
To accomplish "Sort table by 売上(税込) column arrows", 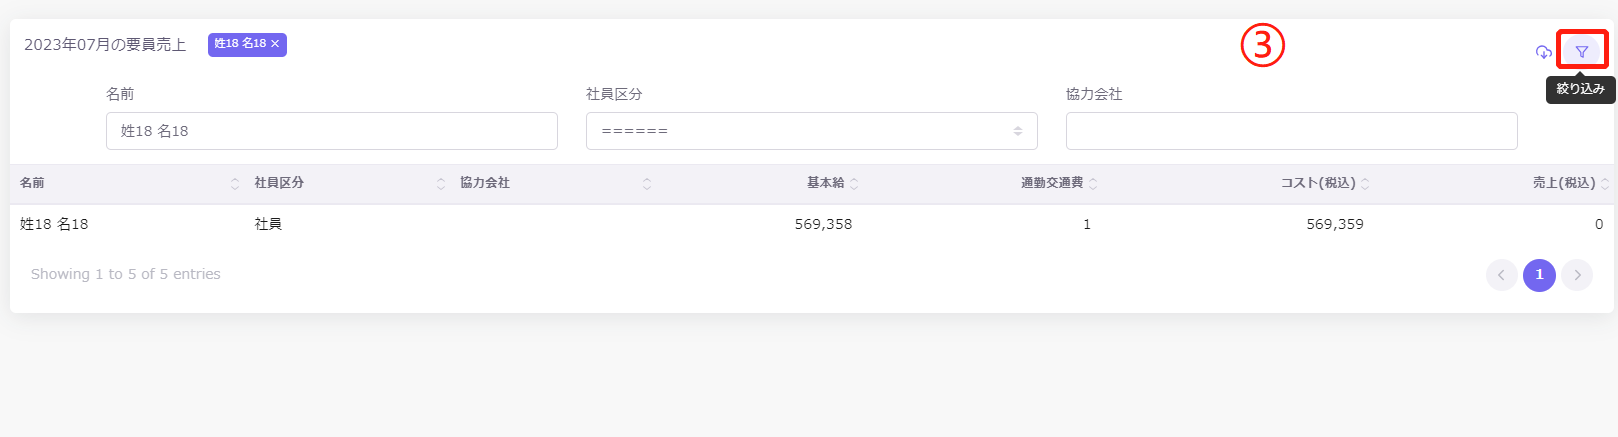I will 1605,184.
